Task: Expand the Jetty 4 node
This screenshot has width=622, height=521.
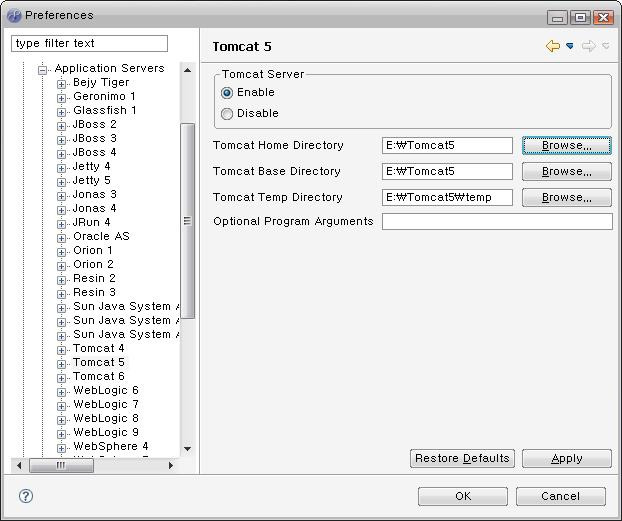Action: click(x=61, y=168)
